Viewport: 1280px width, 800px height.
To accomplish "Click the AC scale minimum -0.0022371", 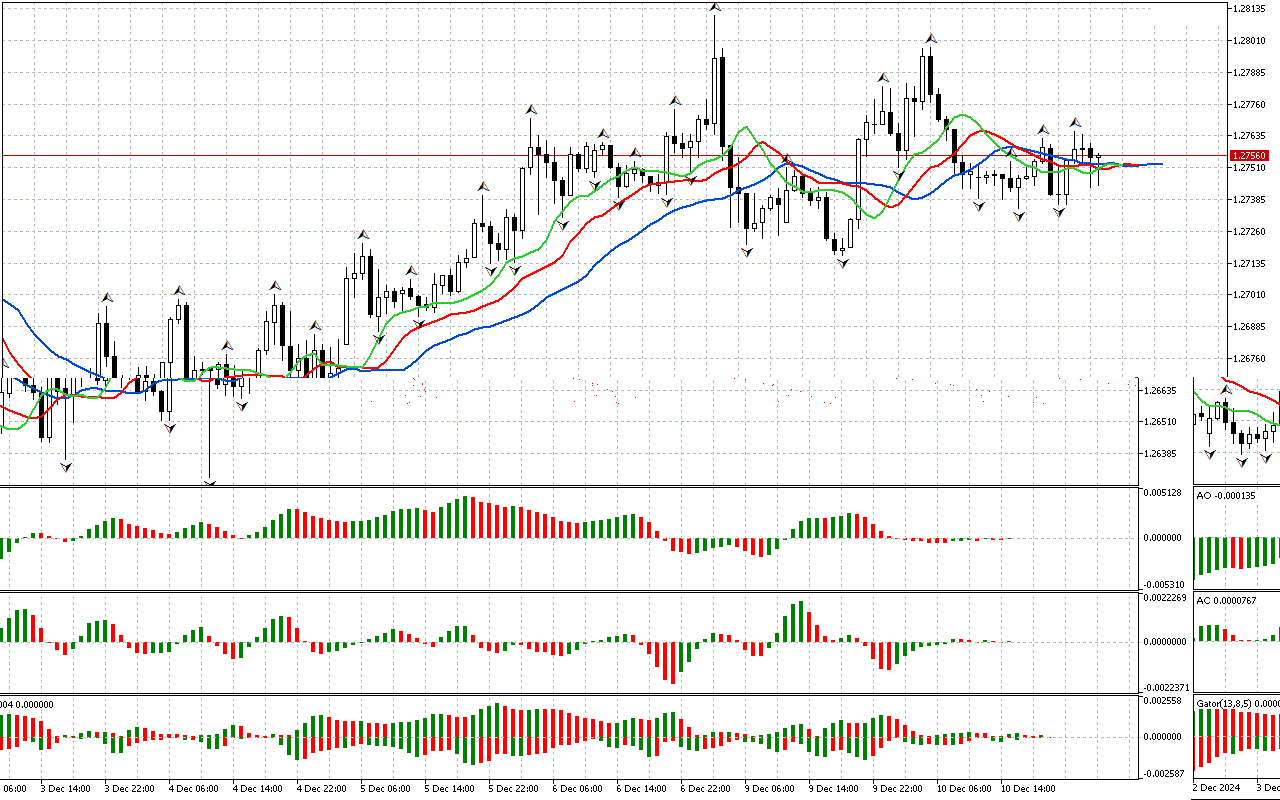I will (1166, 687).
